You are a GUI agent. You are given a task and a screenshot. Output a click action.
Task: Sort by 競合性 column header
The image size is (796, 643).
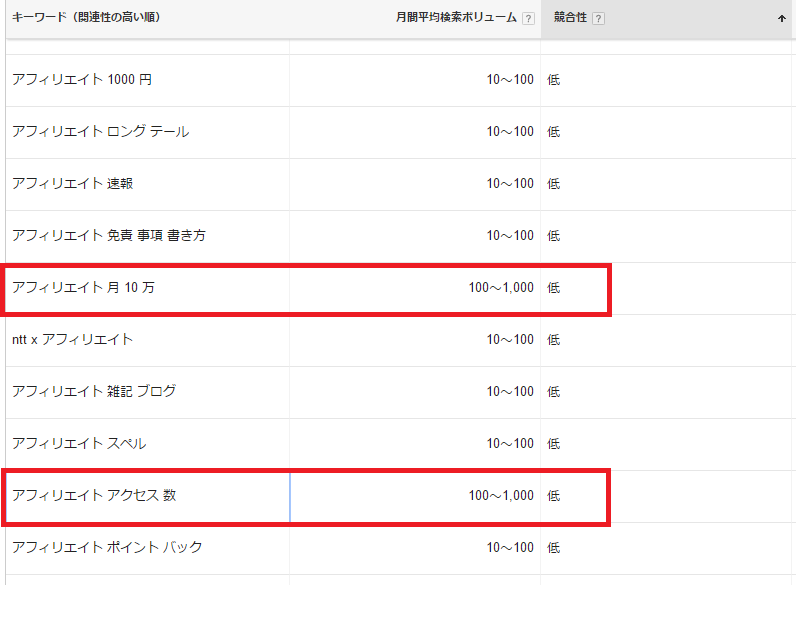tap(570, 17)
